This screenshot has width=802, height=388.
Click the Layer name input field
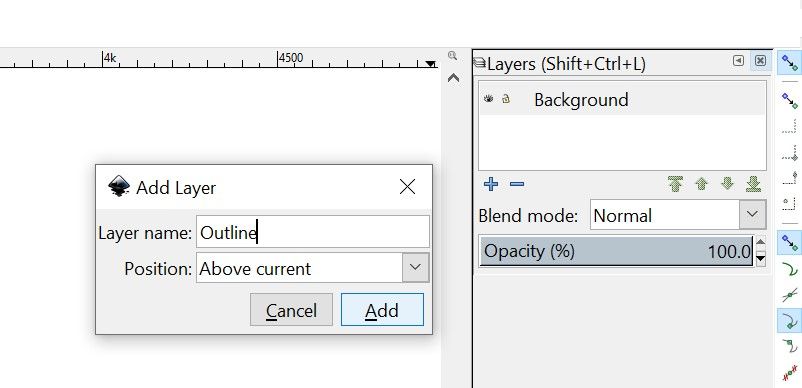coord(313,232)
